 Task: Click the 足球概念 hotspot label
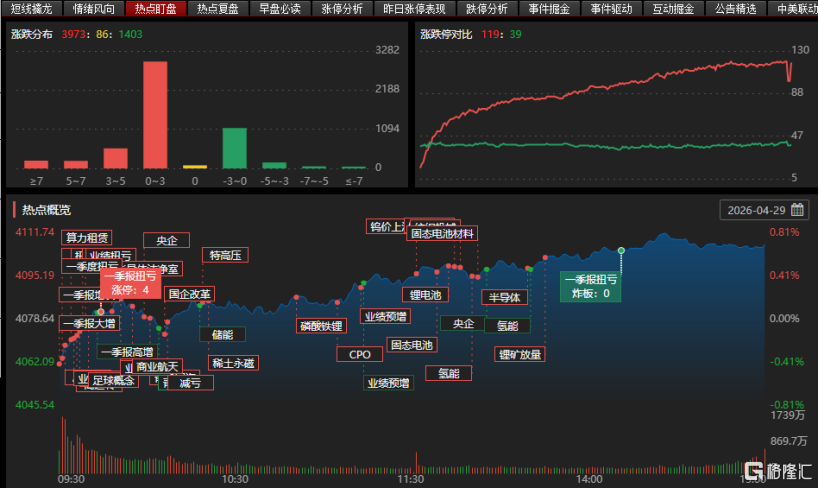tap(113, 380)
